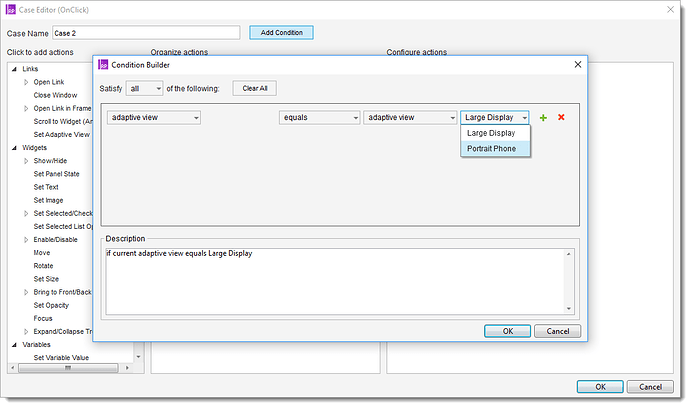The width and height of the screenshot is (690, 407).
Task: Click the green plus add-condition icon
Action: point(543,117)
